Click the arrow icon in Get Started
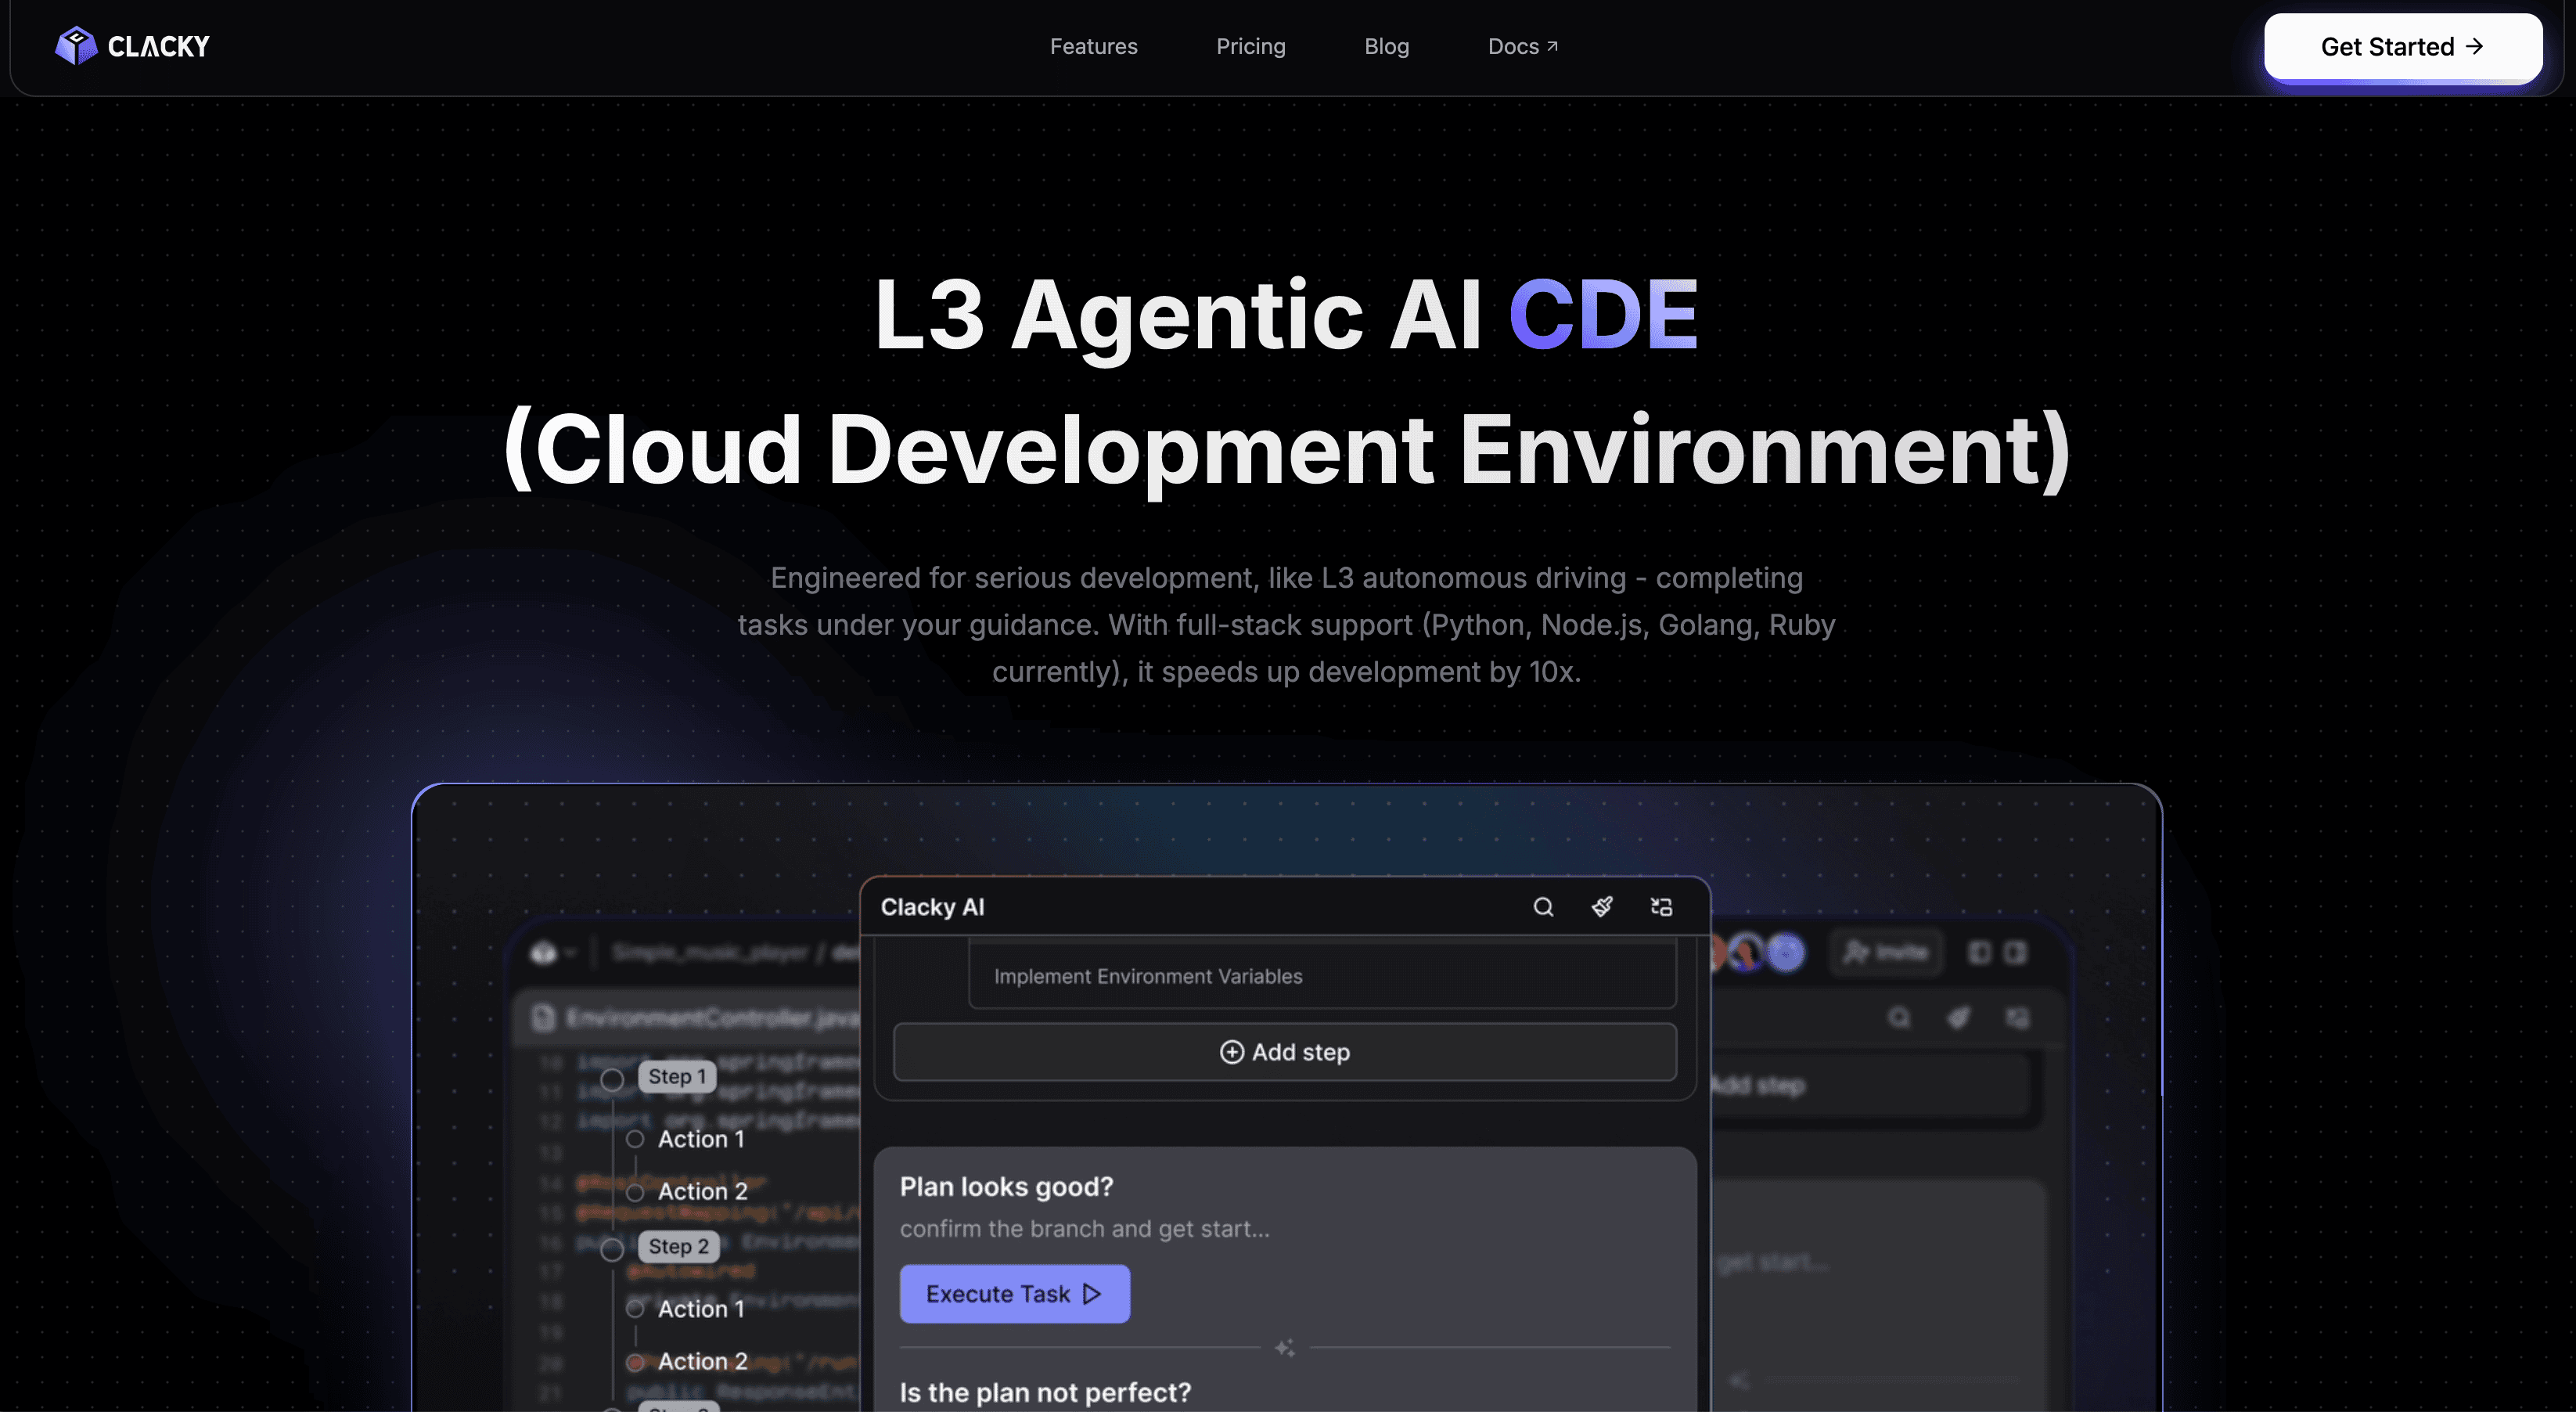The image size is (2576, 1412). coord(2474,46)
